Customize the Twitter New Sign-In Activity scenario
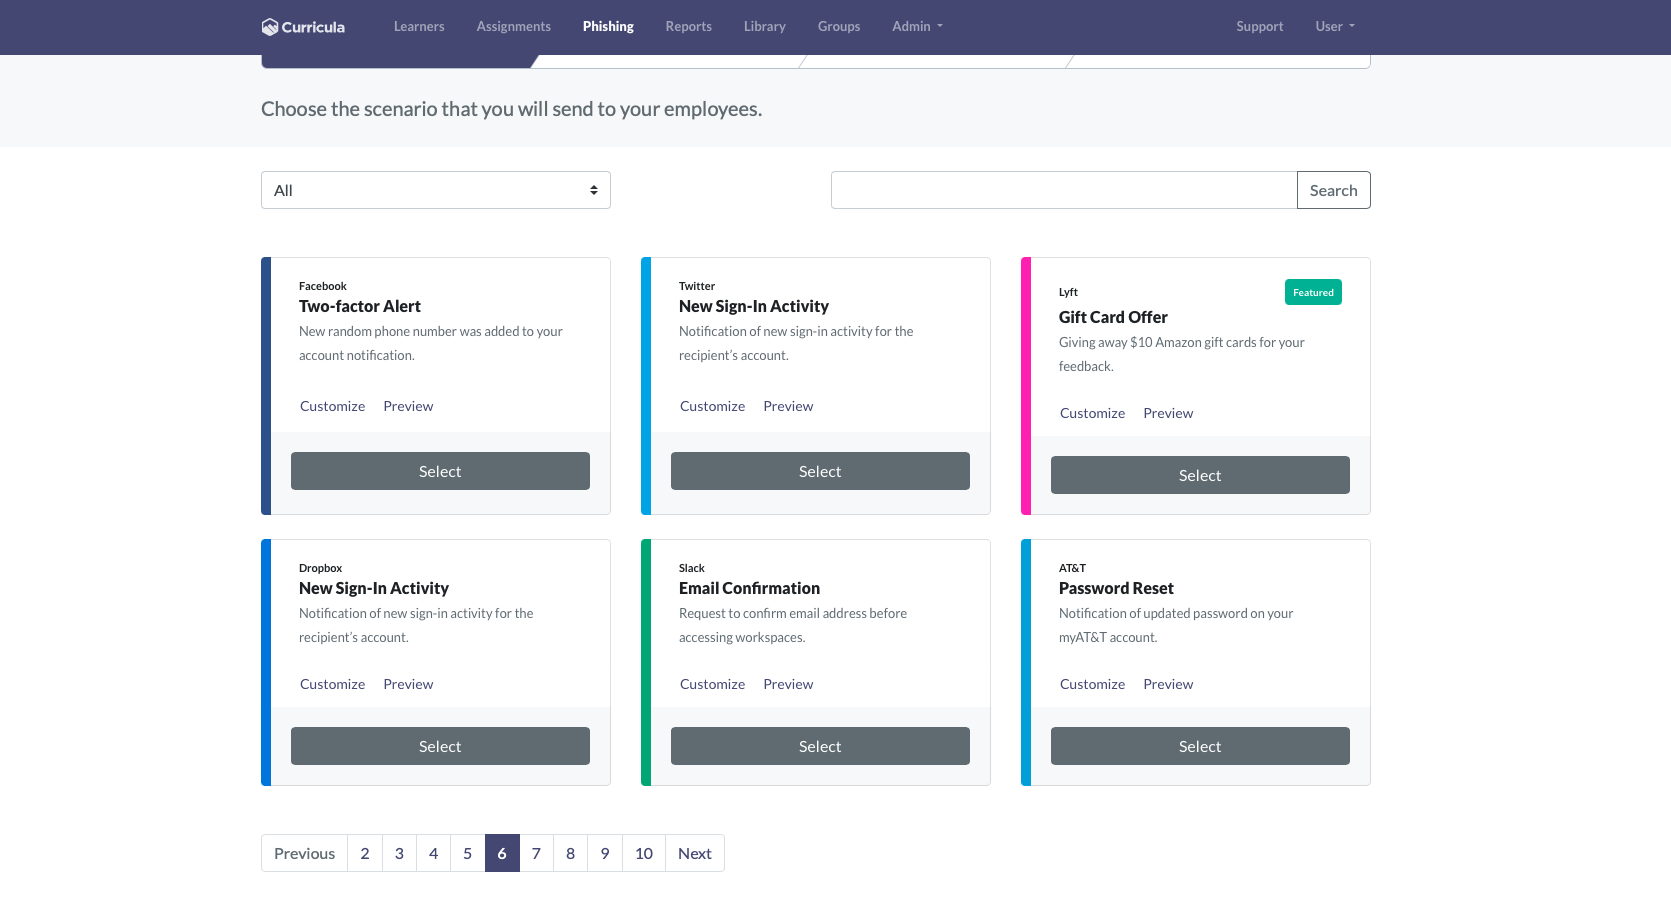The height and width of the screenshot is (902, 1671). click(713, 406)
